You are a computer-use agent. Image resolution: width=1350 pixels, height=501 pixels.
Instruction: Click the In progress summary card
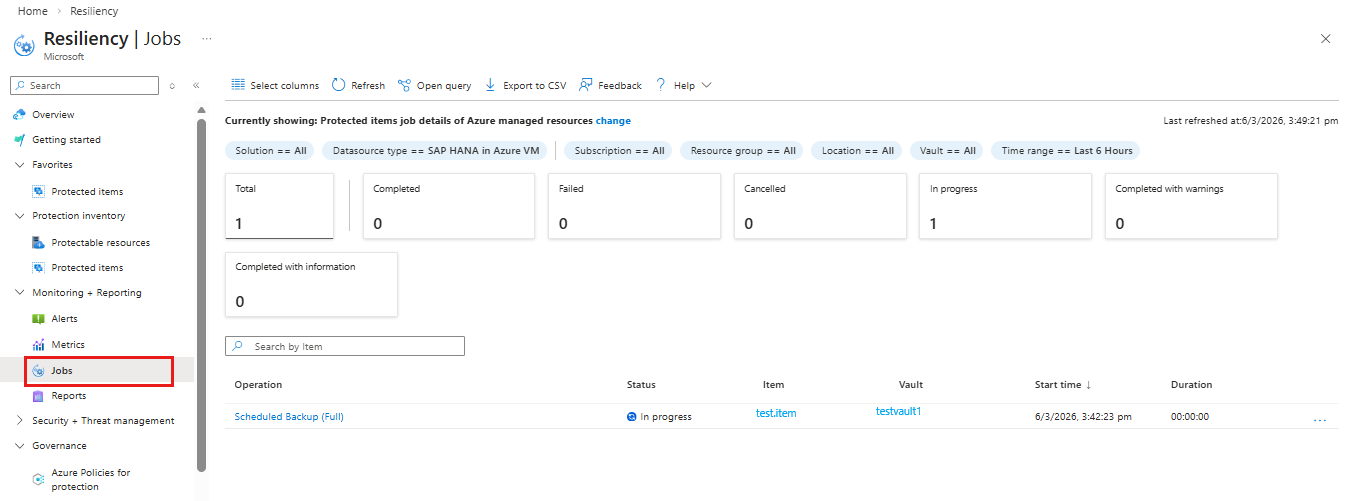(x=1006, y=206)
